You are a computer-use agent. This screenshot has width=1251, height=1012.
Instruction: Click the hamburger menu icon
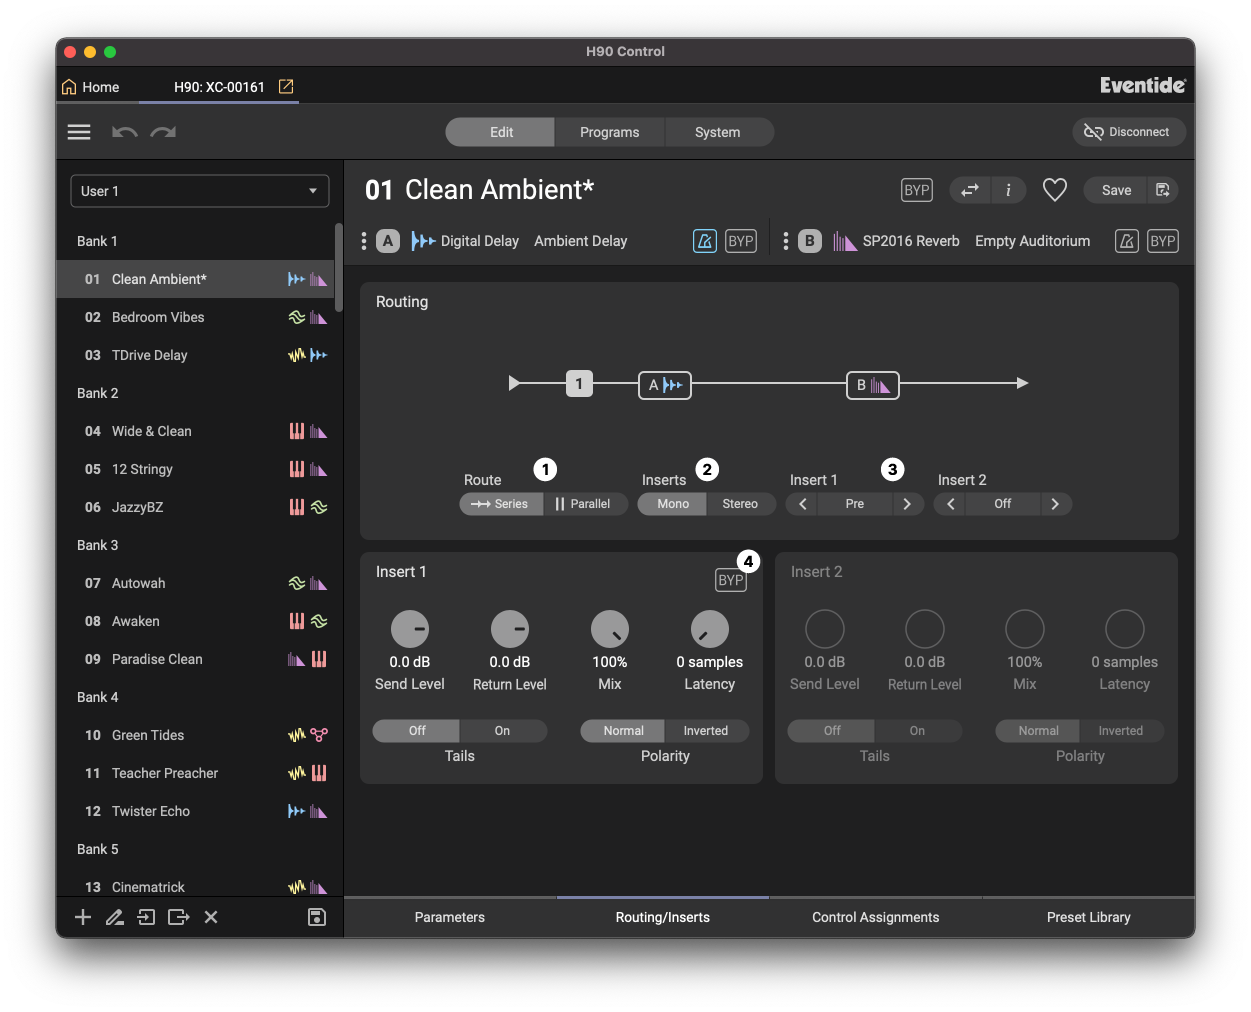click(79, 132)
